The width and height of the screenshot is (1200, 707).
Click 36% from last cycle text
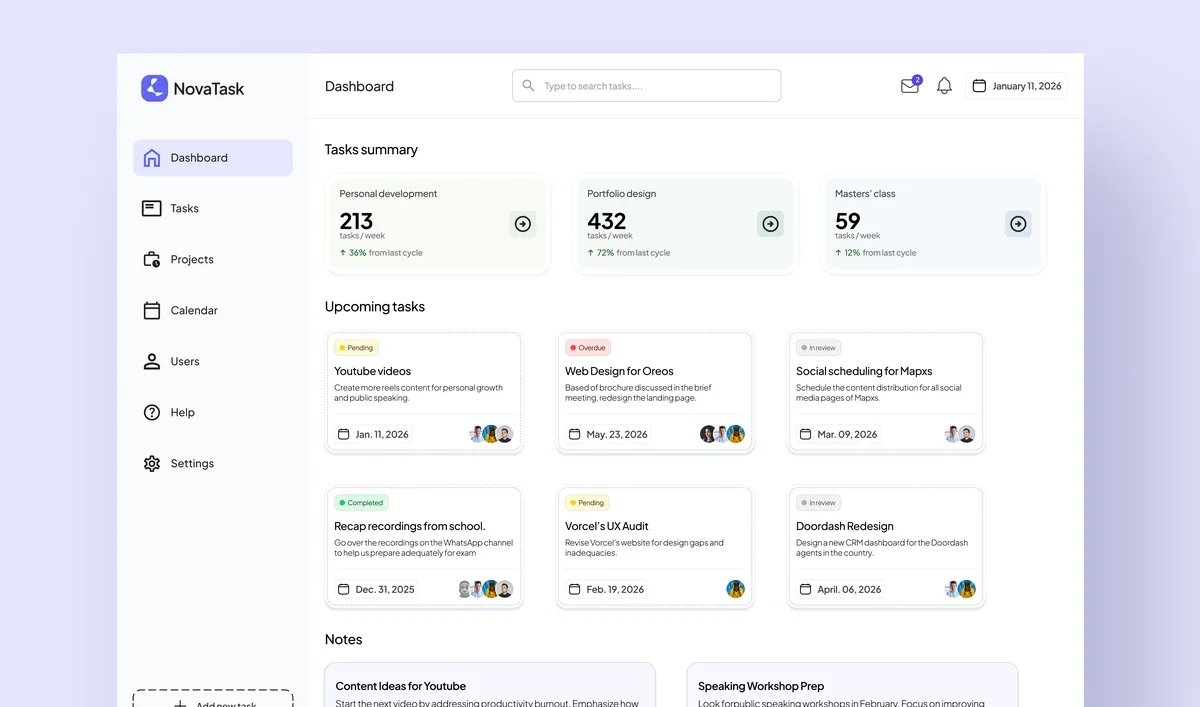click(381, 253)
